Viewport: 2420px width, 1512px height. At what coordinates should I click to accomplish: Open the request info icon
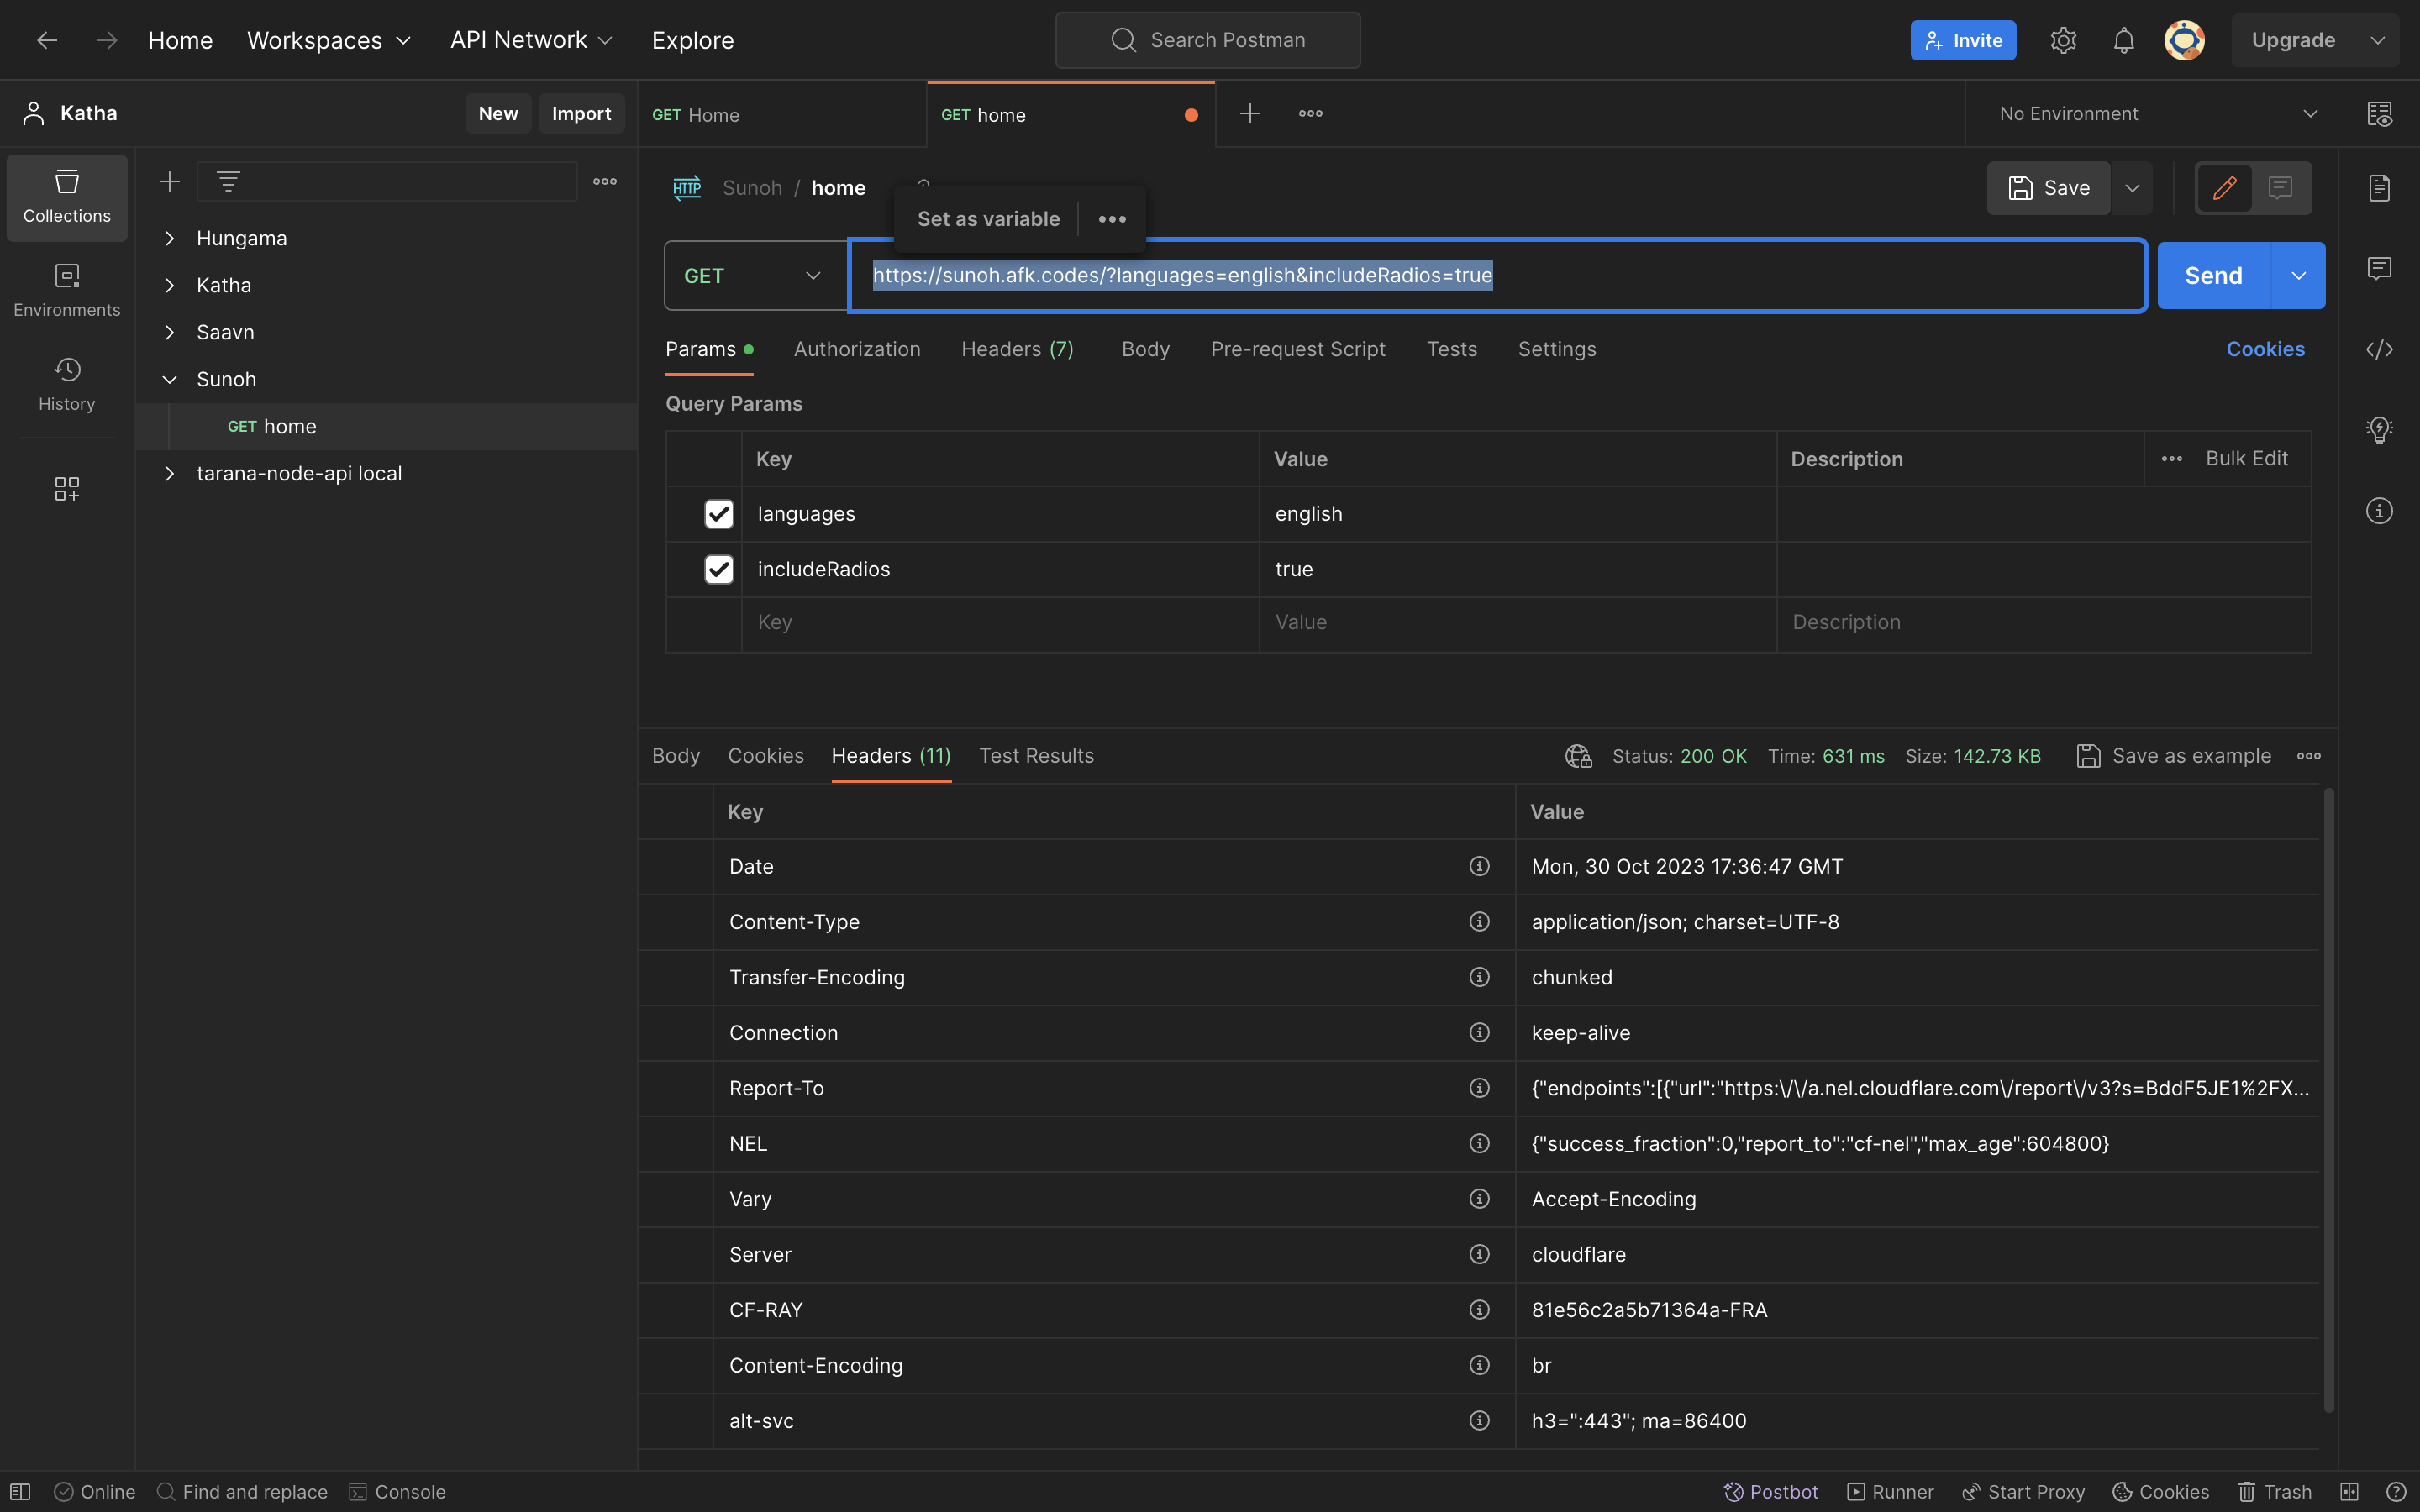click(2379, 511)
